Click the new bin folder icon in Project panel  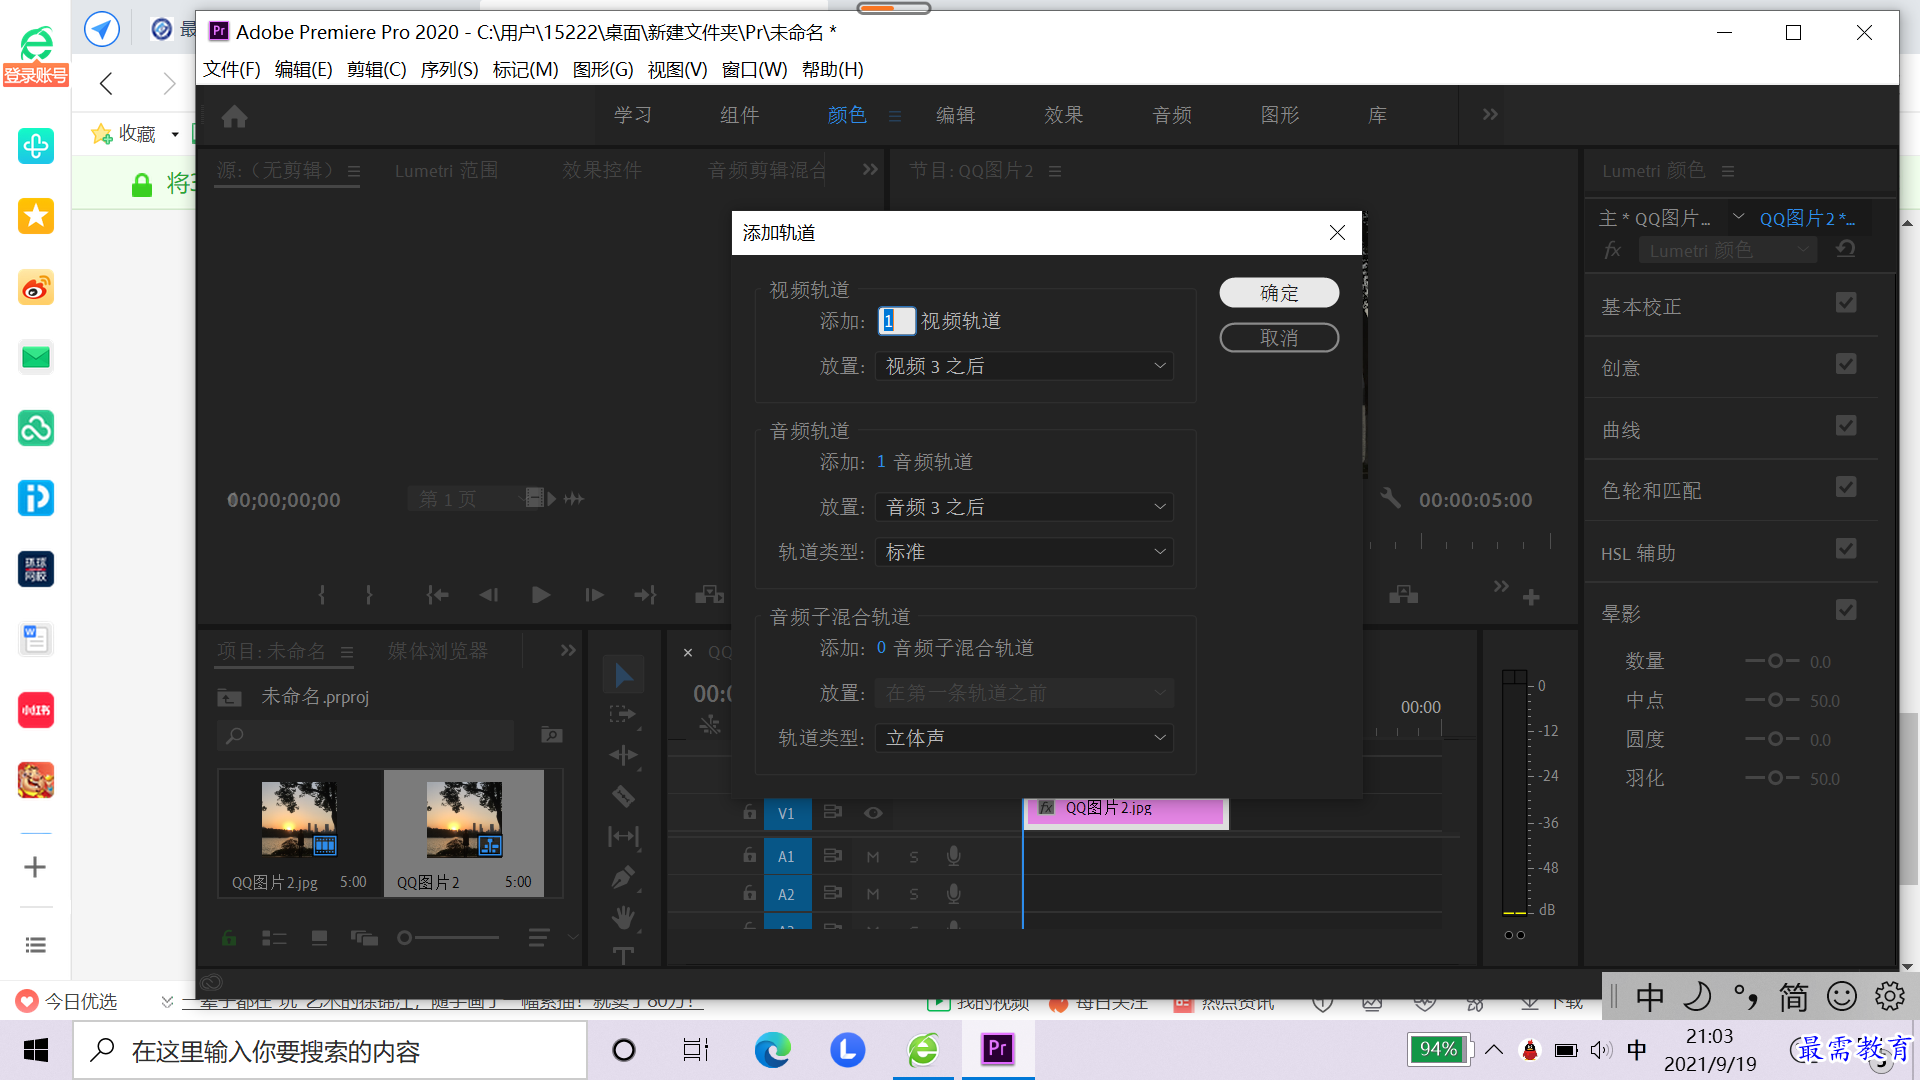point(551,735)
